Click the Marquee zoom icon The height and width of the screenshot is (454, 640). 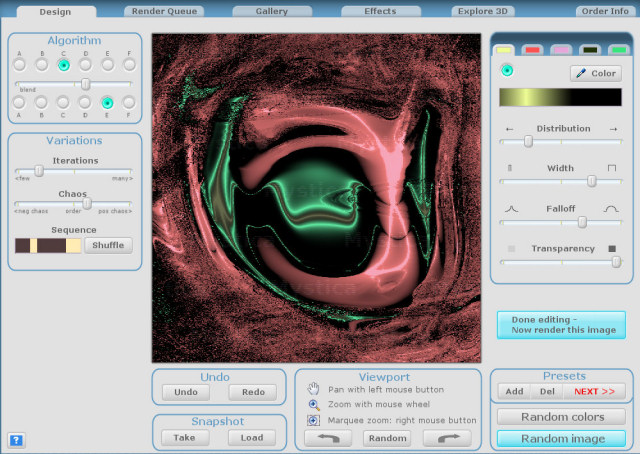(313, 421)
